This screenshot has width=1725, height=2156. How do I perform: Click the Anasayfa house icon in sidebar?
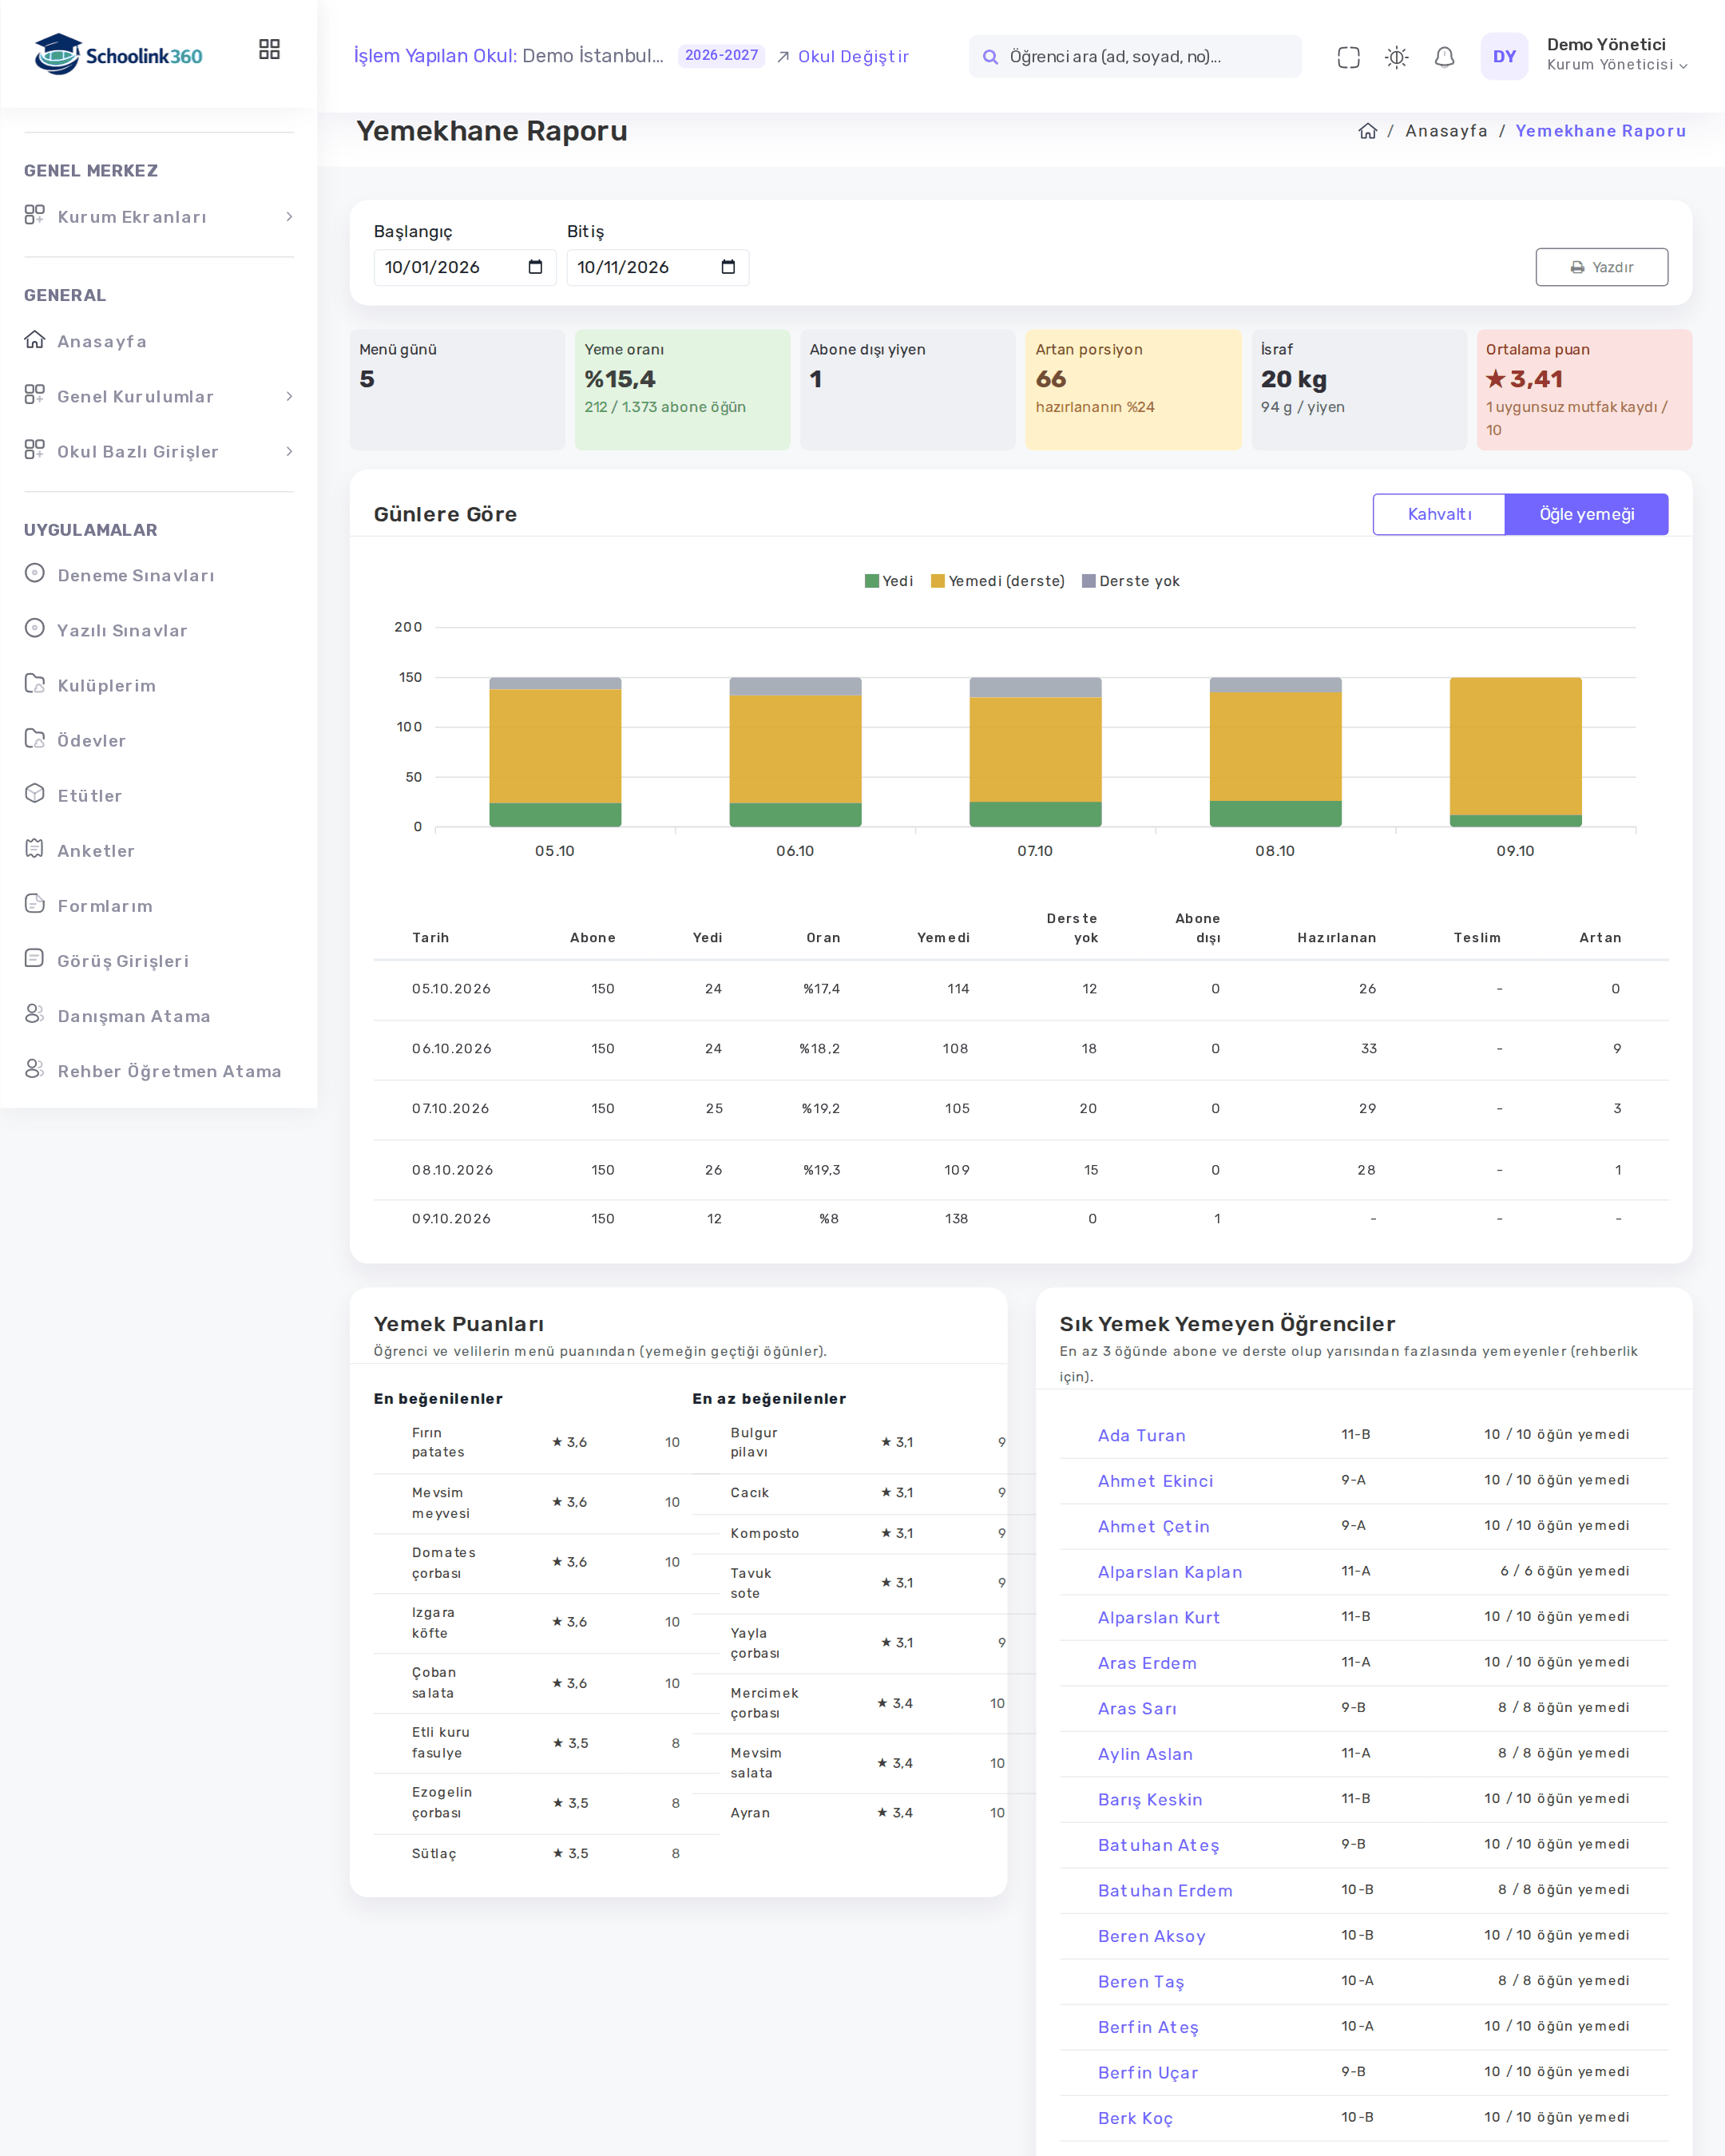35,340
